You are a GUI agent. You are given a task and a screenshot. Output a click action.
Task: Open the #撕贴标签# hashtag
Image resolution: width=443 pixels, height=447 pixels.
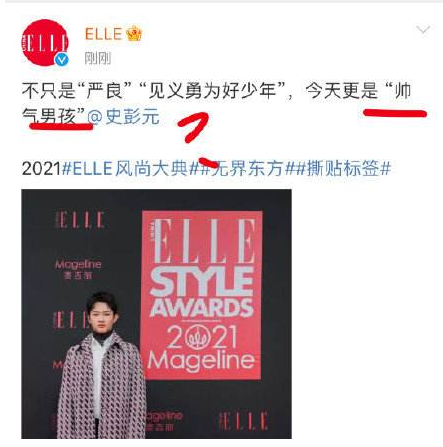(343, 168)
